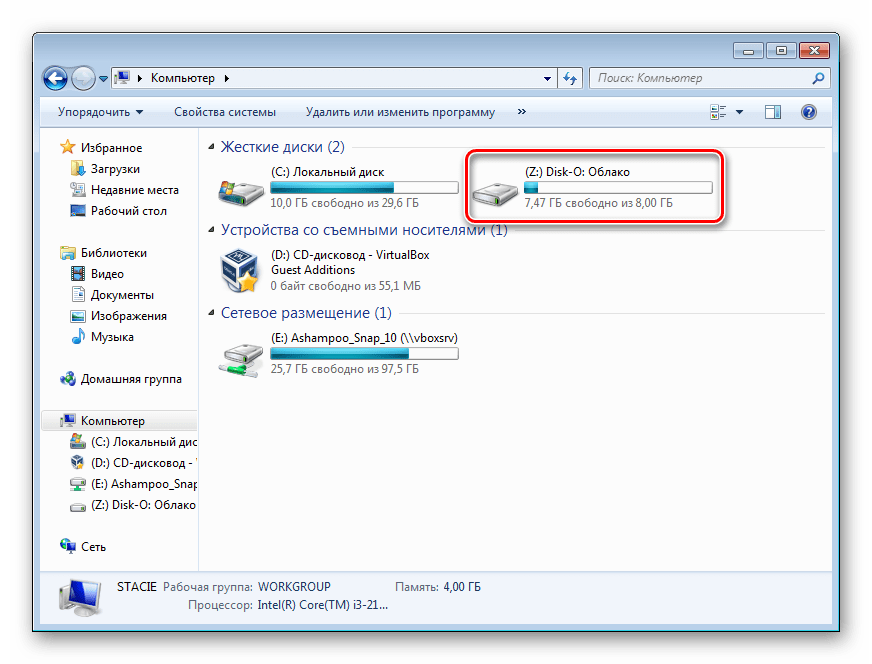Click the E: drive capacity usage bar
This screenshot has height=664, width=872.
pos(364,354)
